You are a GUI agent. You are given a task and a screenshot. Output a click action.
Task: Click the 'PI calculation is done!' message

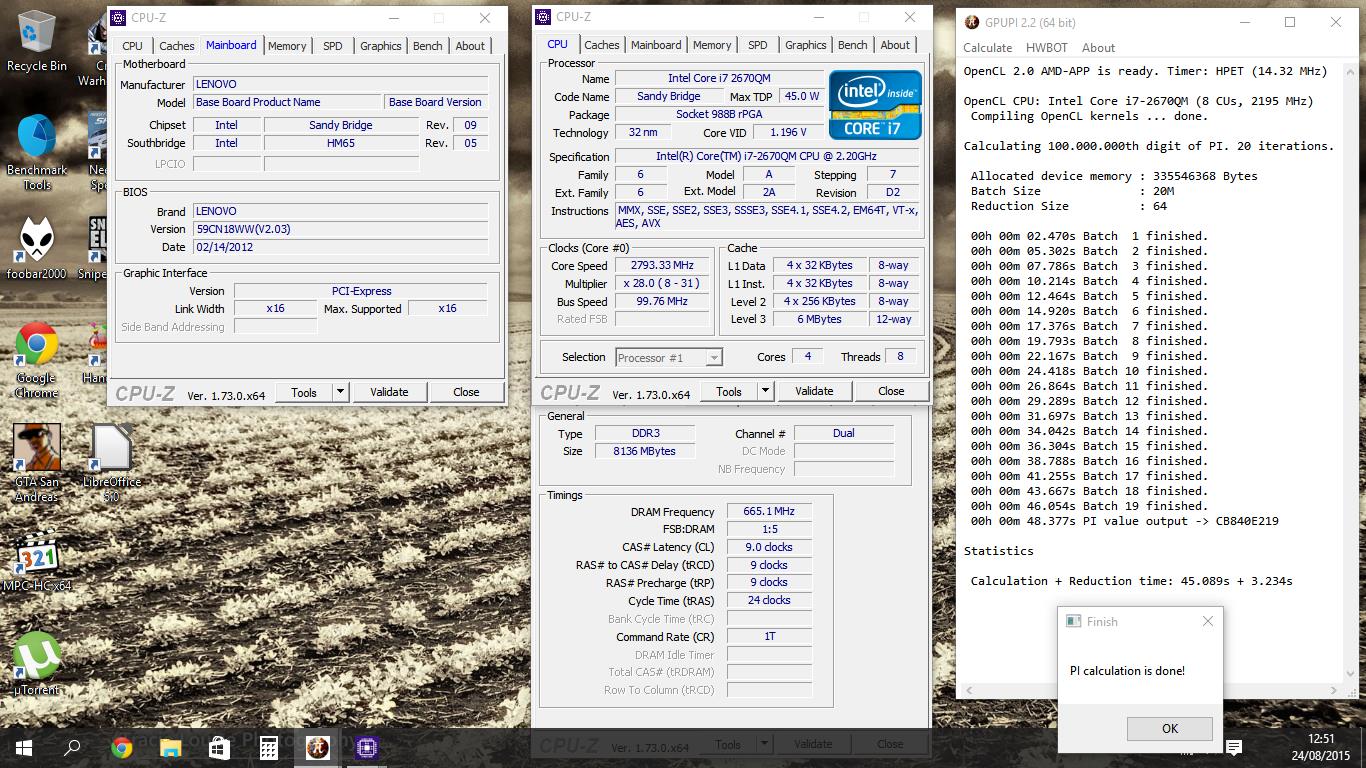(x=1127, y=671)
